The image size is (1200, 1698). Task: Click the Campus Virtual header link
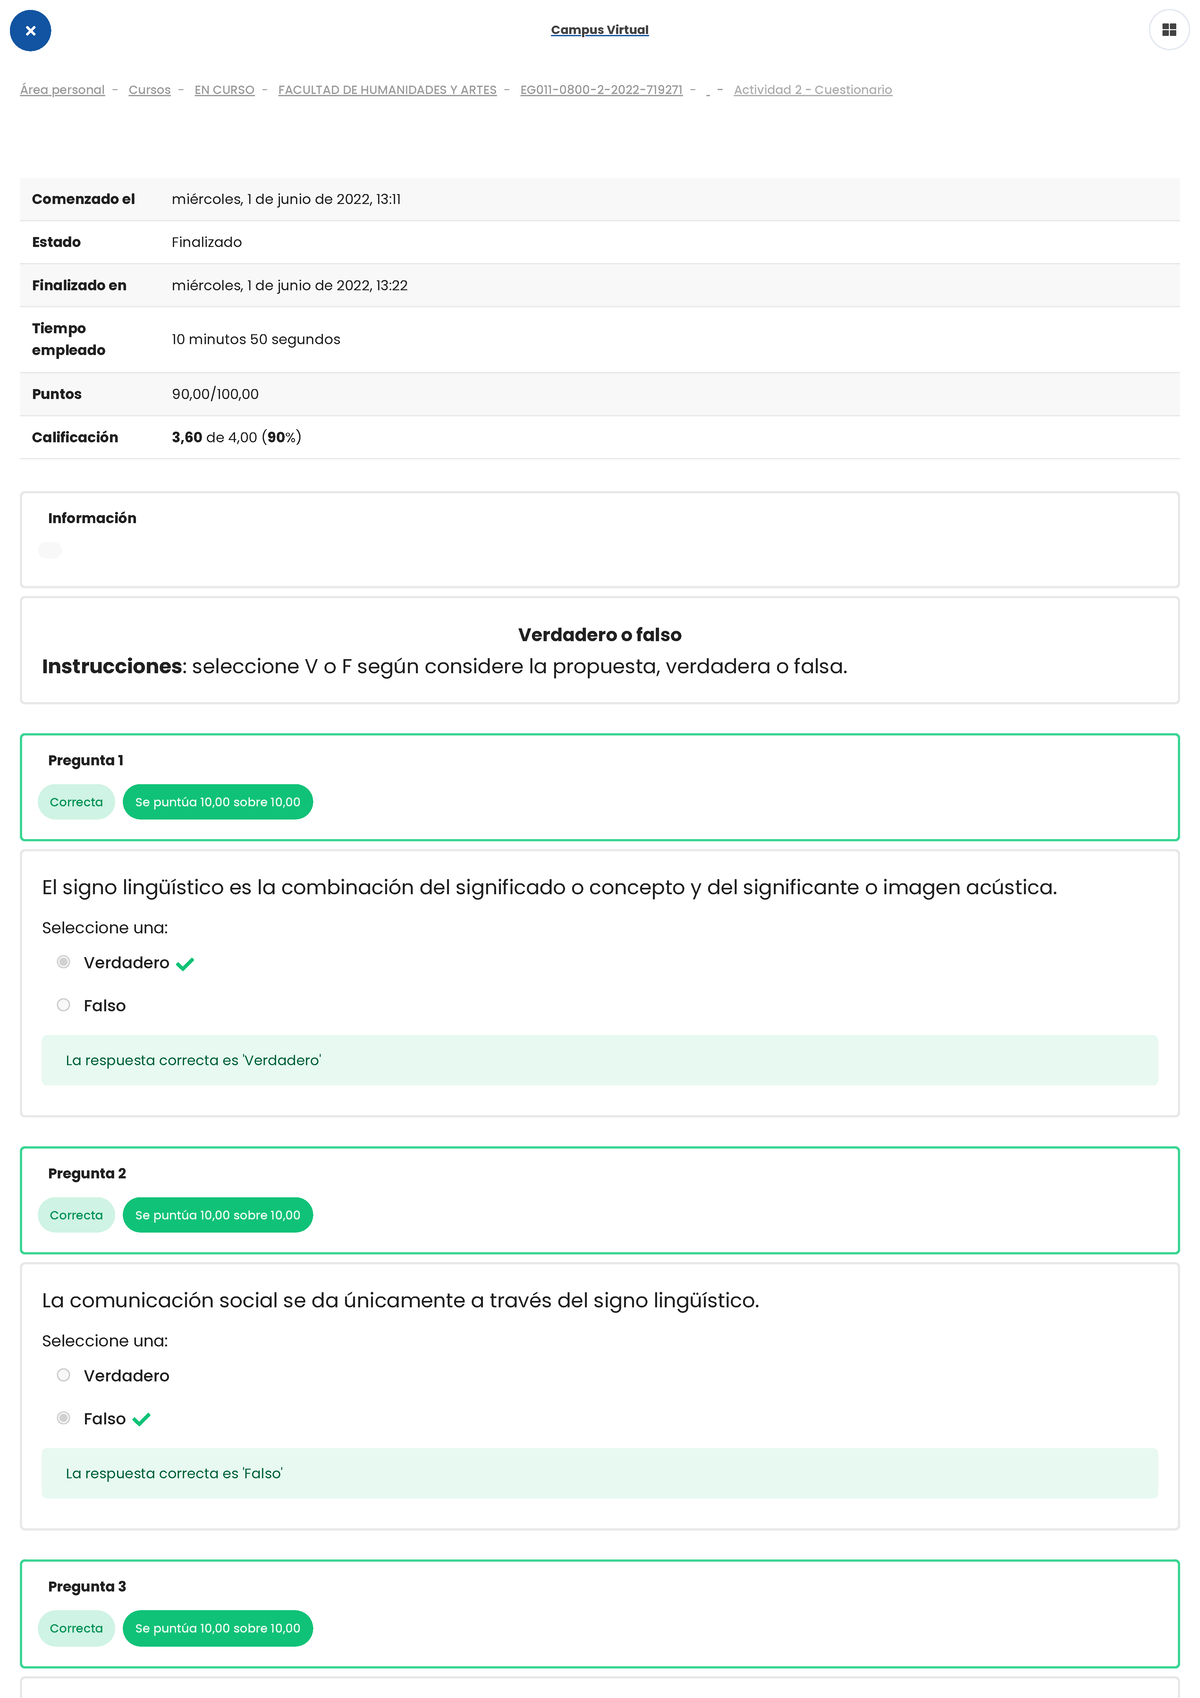(599, 30)
